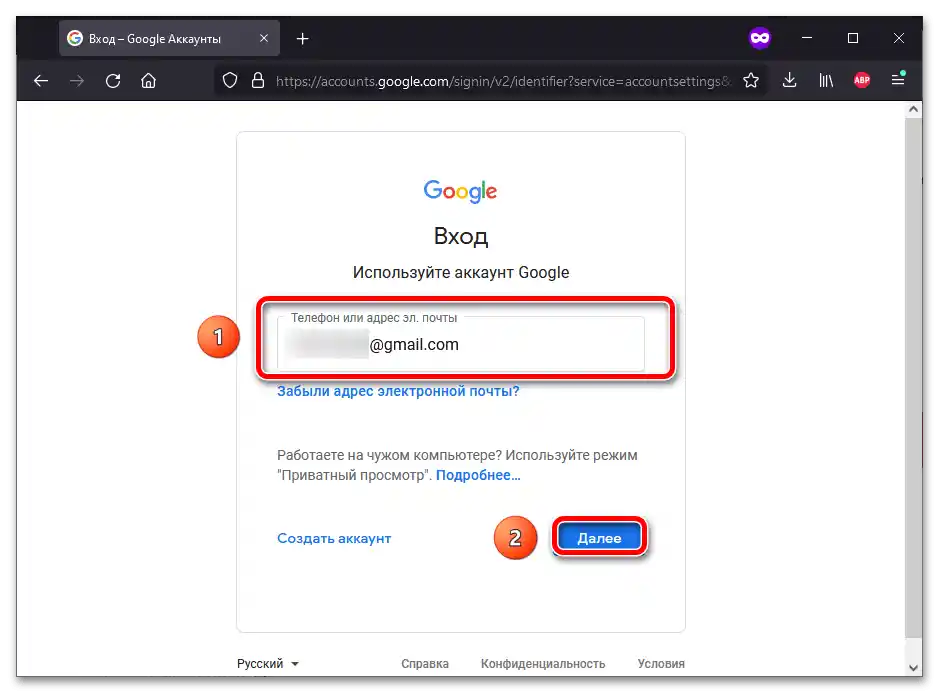Open the 'Подробнее…' link

[x=478, y=475]
